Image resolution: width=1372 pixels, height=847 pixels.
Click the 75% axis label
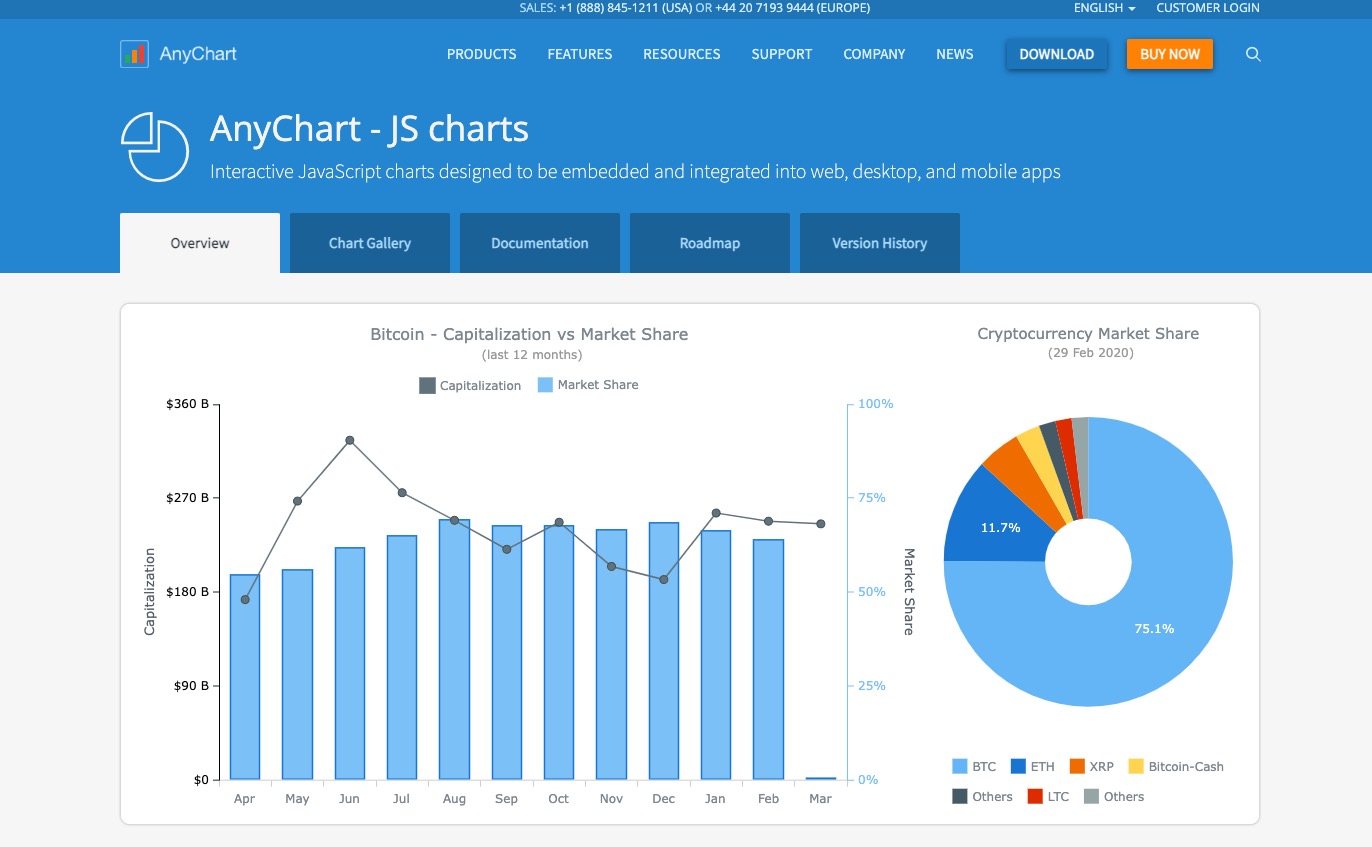[x=872, y=498]
